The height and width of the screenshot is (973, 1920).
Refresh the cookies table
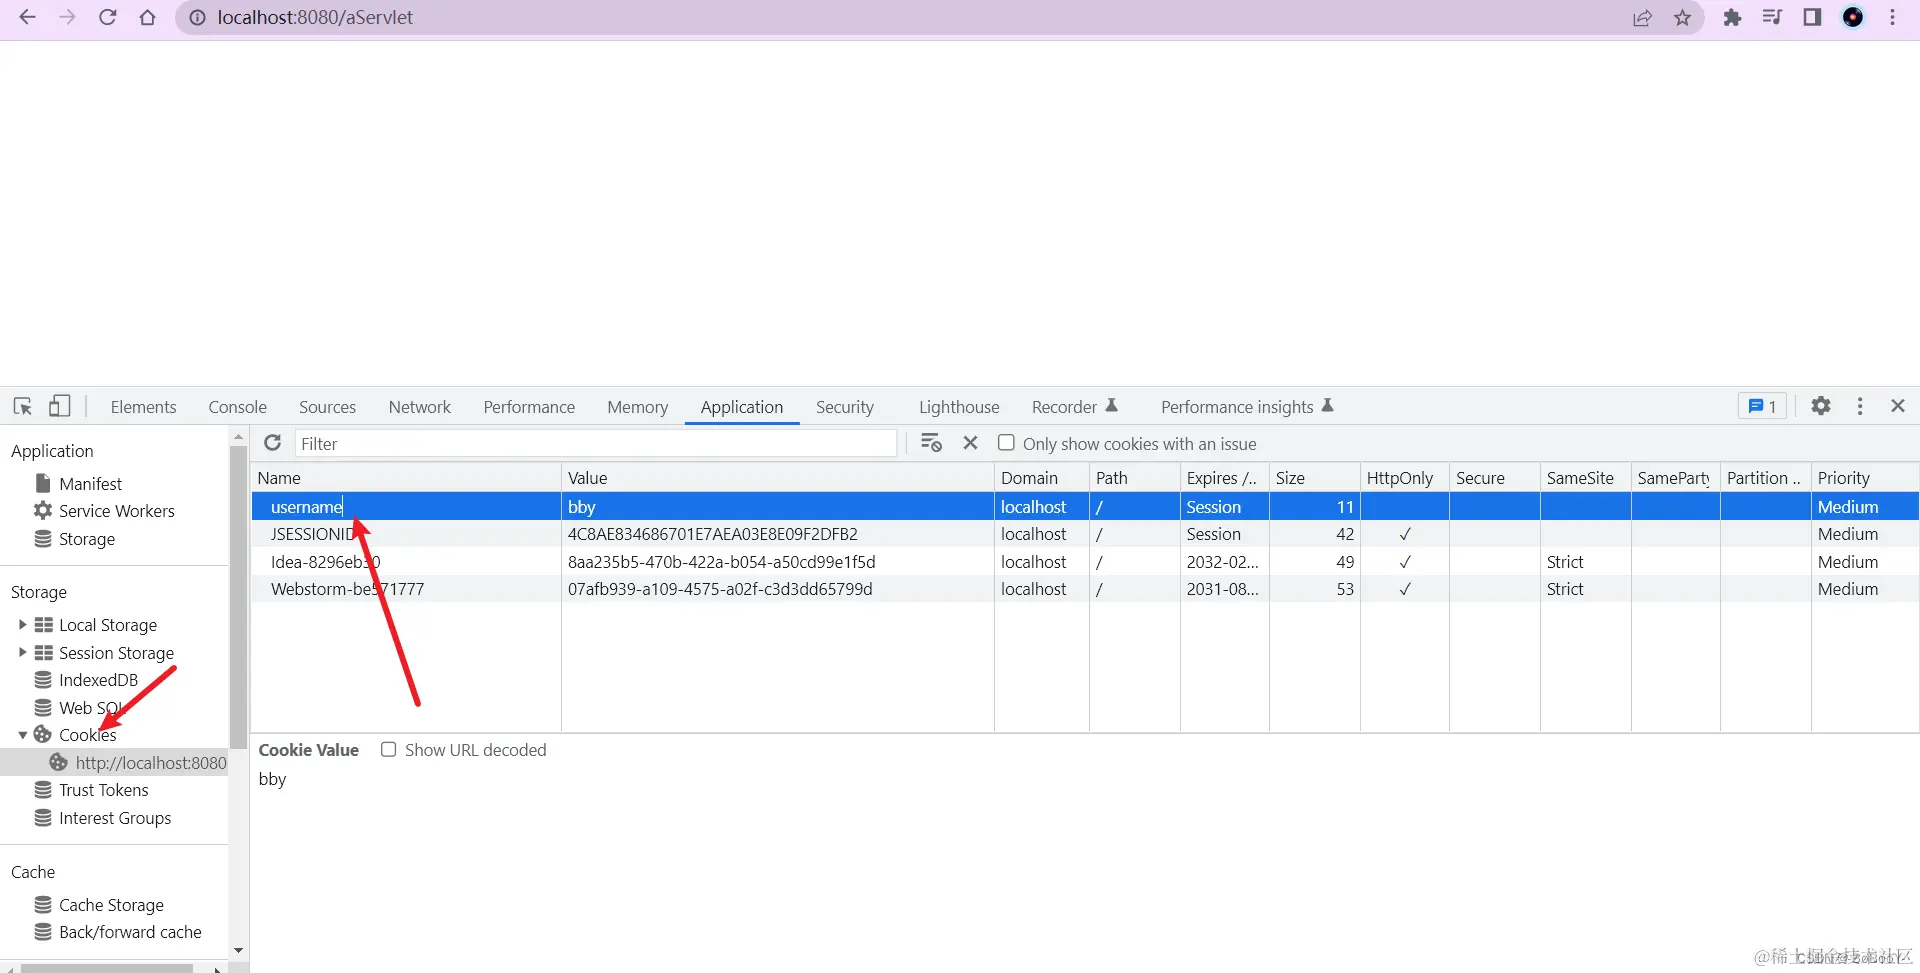coord(272,443)
